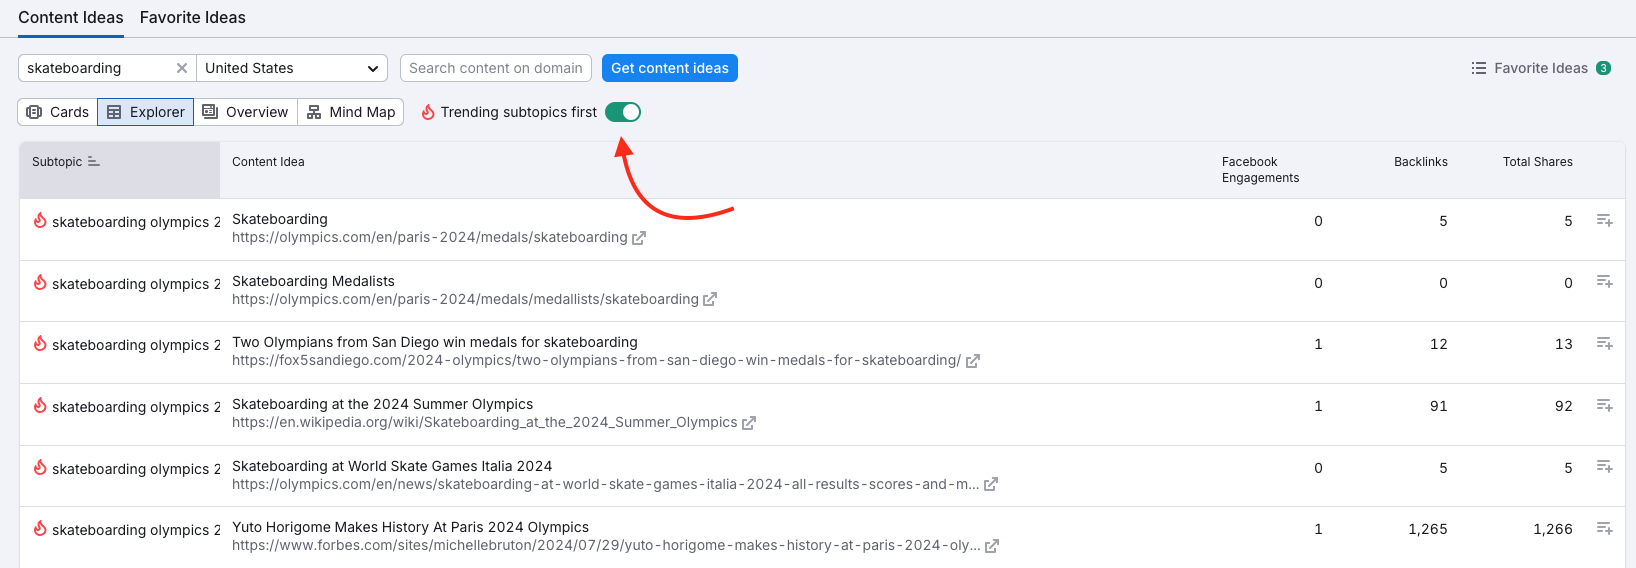Open external link icon for Wikipedia article

coord(749,423)
